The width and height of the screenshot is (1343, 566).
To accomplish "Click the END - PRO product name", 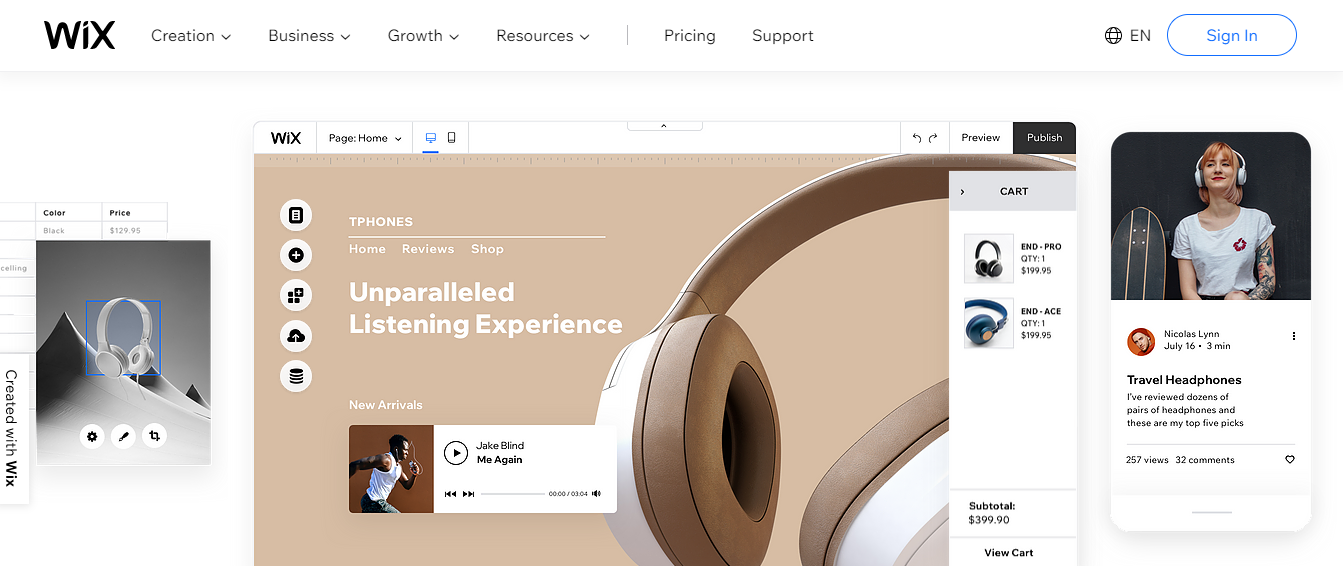I will pos(1041,247).
